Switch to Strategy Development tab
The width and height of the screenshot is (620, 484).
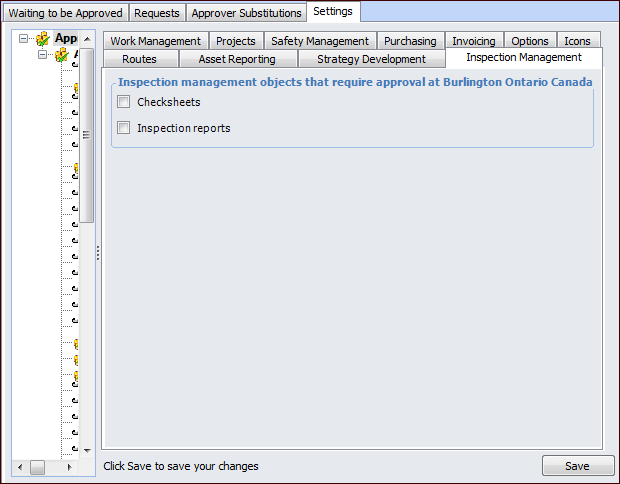(371, 59)
